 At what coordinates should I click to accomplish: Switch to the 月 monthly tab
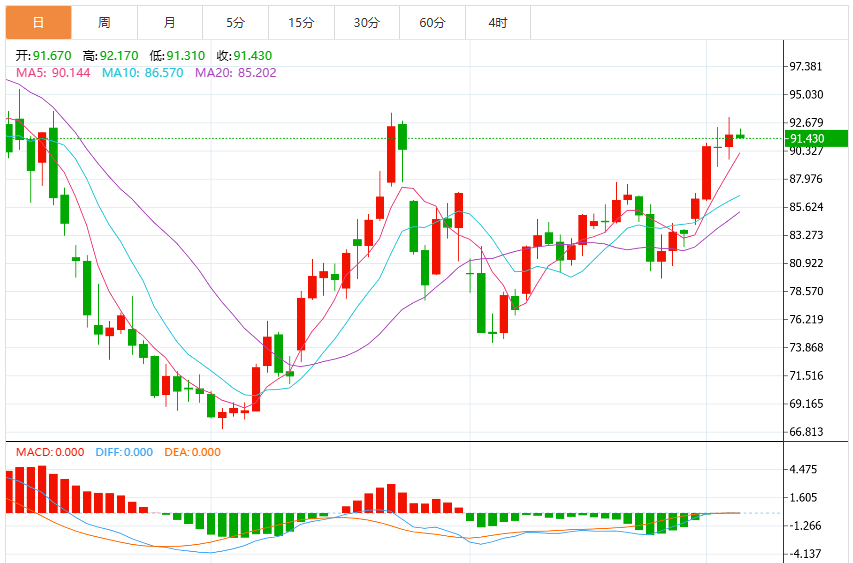(170, 23)
